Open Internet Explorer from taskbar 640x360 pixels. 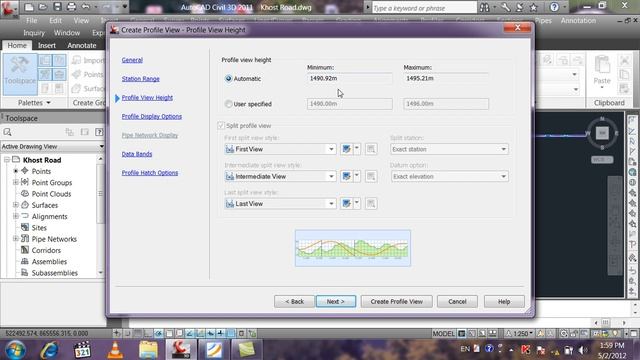[49, 350]
